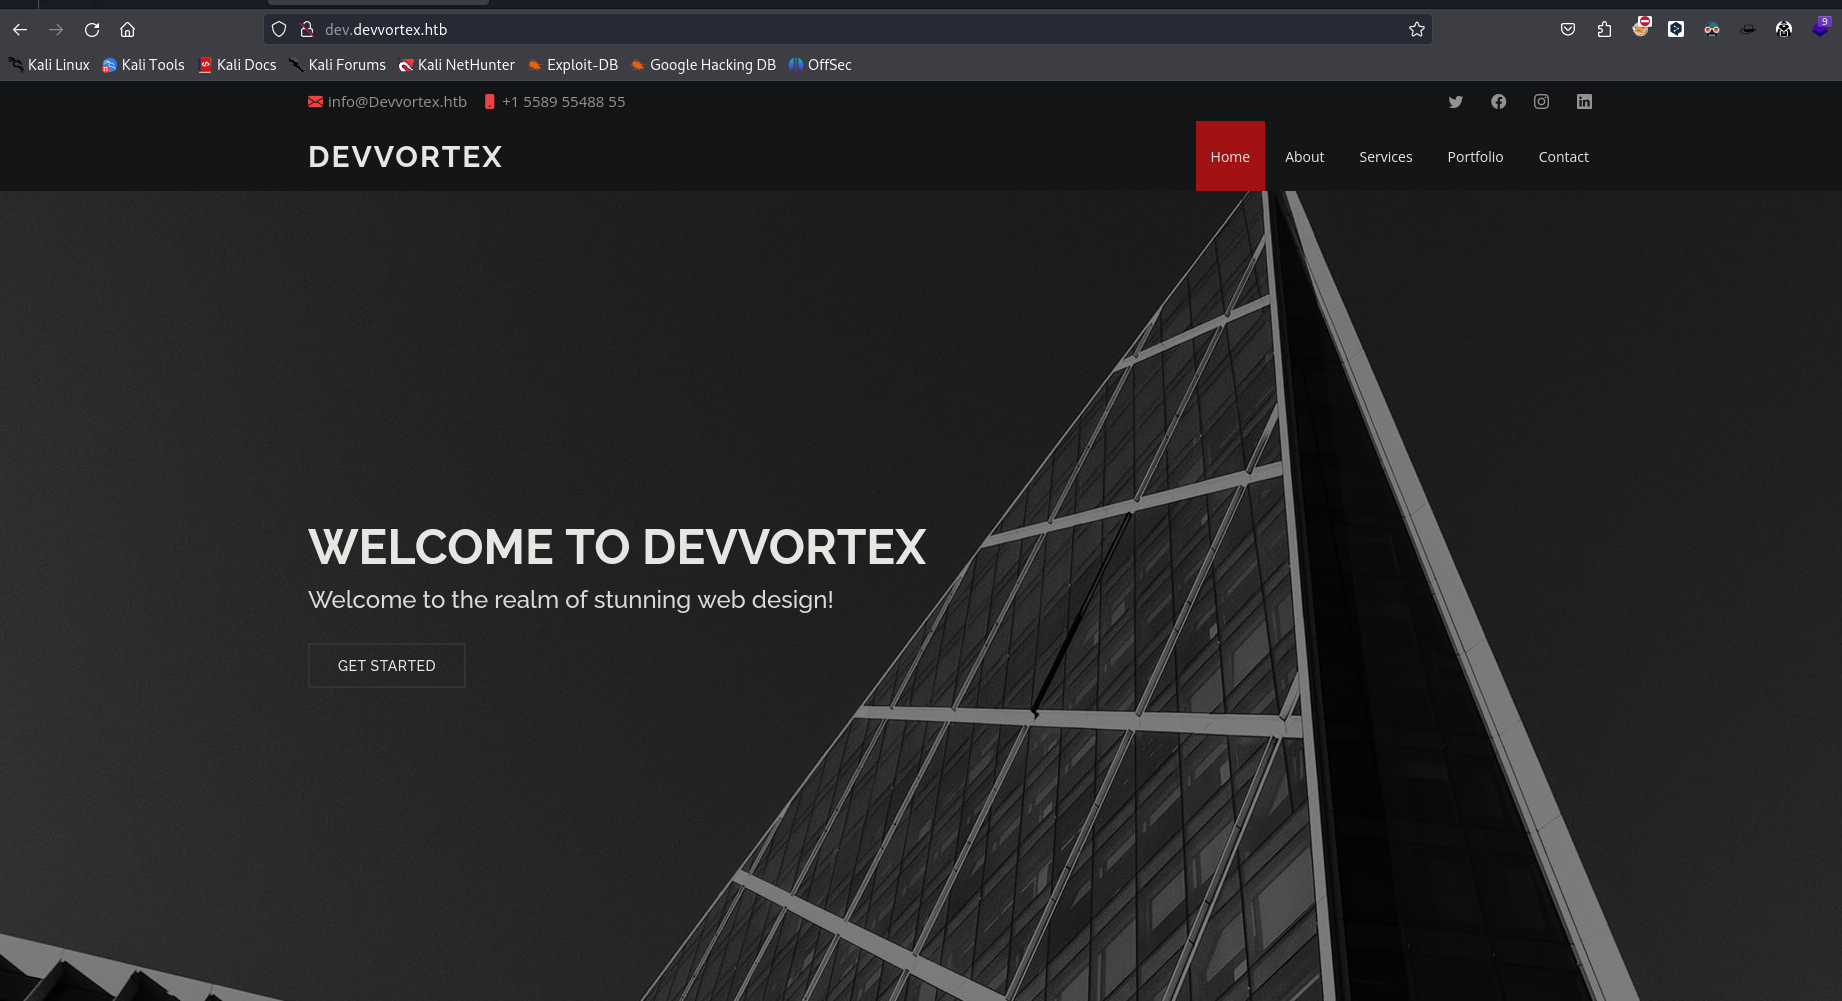Select the Home navigation tab
The height and width of the screenshot is (1001, 1842).
pyautogui.click(x=1229, y=157)
